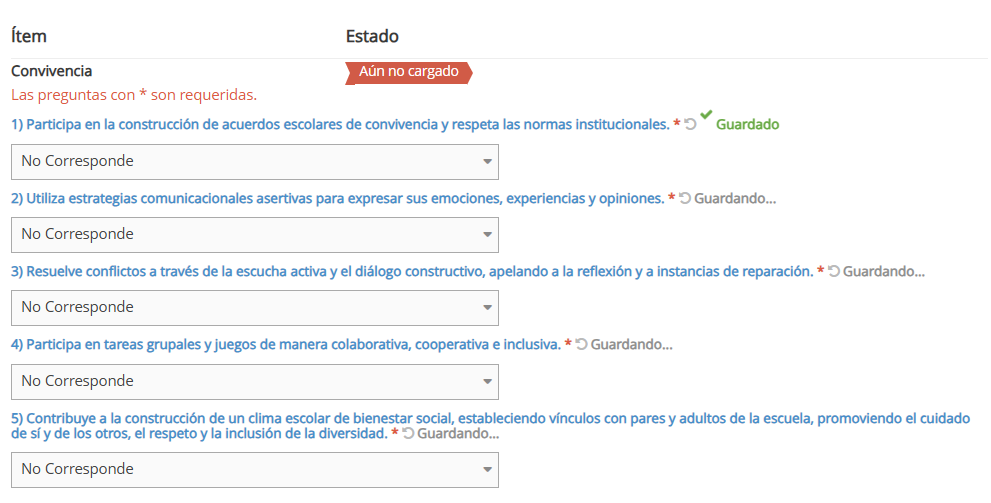Click the 'Estado' column header

tap(372, 36)
